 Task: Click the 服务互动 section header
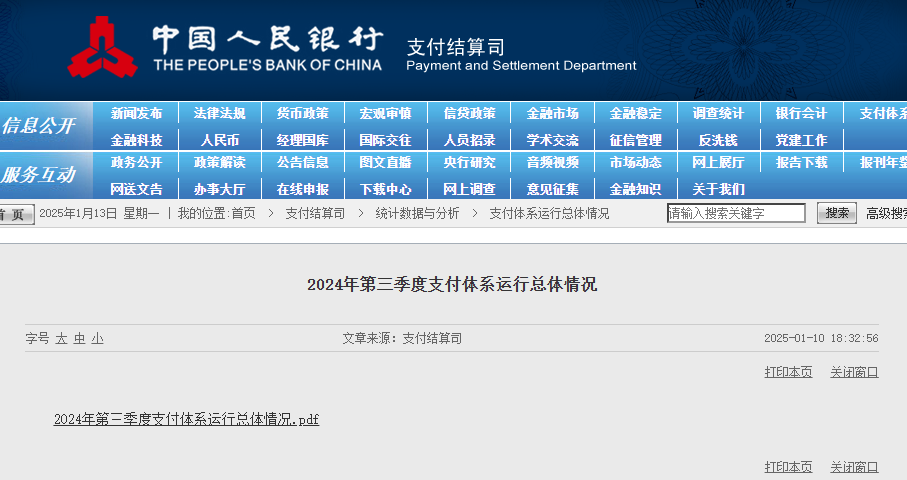[x=39, y=175]
